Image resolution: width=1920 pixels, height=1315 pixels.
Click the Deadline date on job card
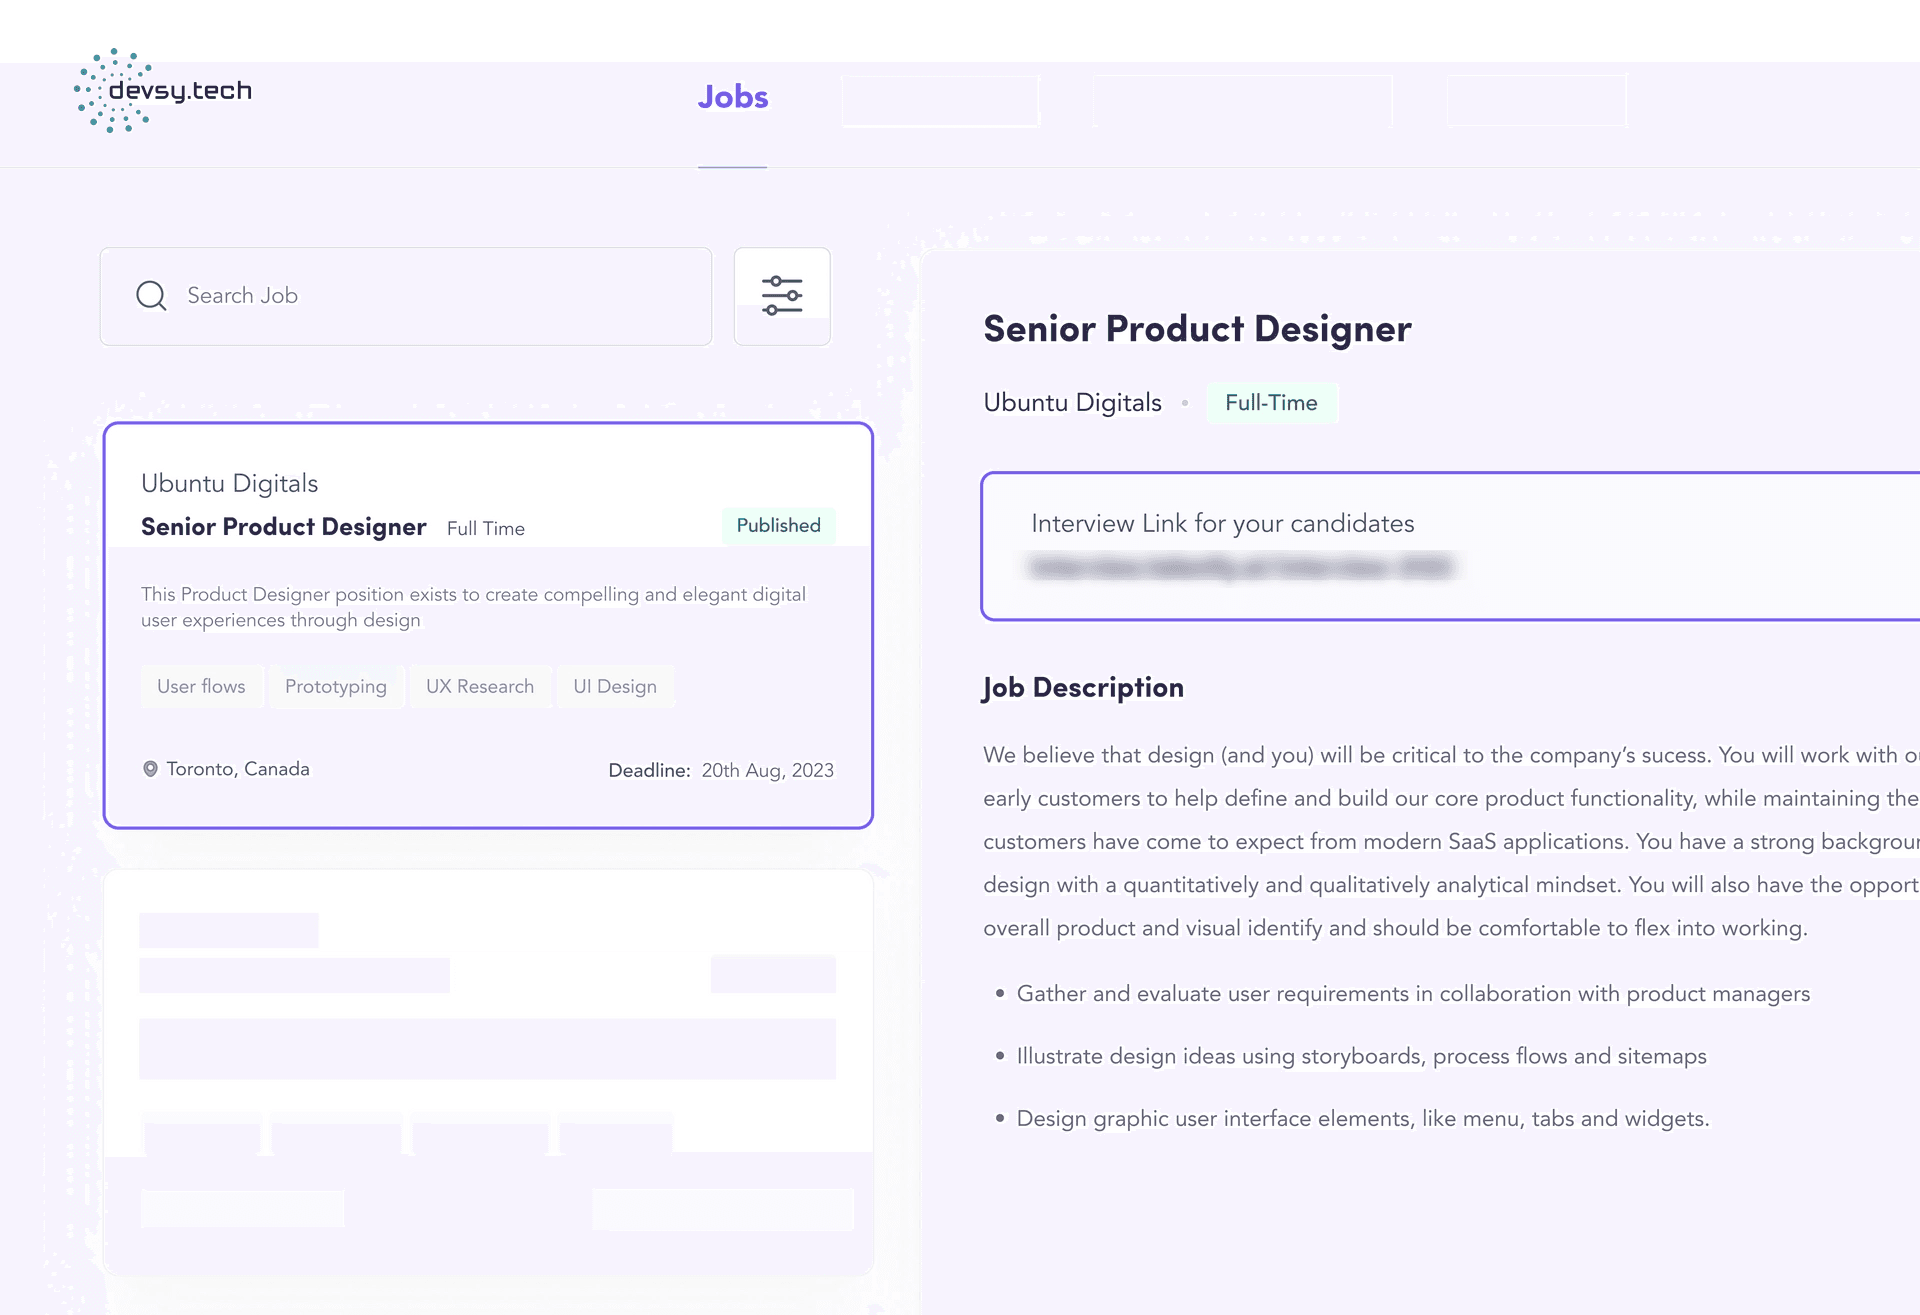(x=767, y=771)
